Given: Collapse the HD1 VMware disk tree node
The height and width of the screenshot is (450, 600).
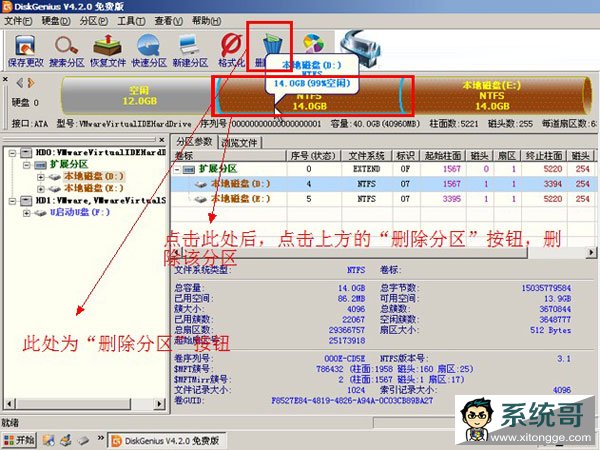Looking at the screenshot, I should pos(12,201).
